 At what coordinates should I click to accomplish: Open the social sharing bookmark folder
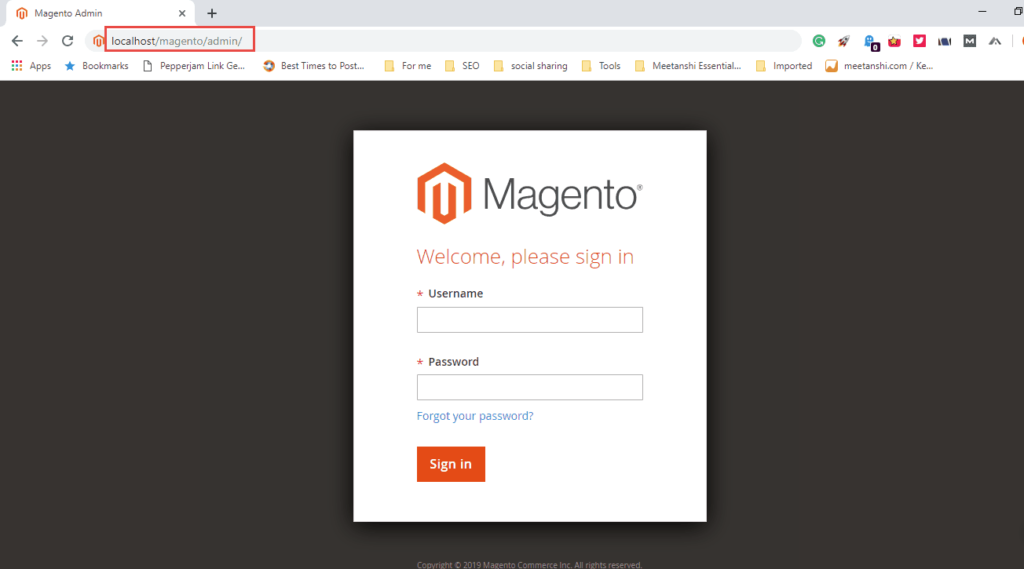pyautogui.click(x=530, y=66)
